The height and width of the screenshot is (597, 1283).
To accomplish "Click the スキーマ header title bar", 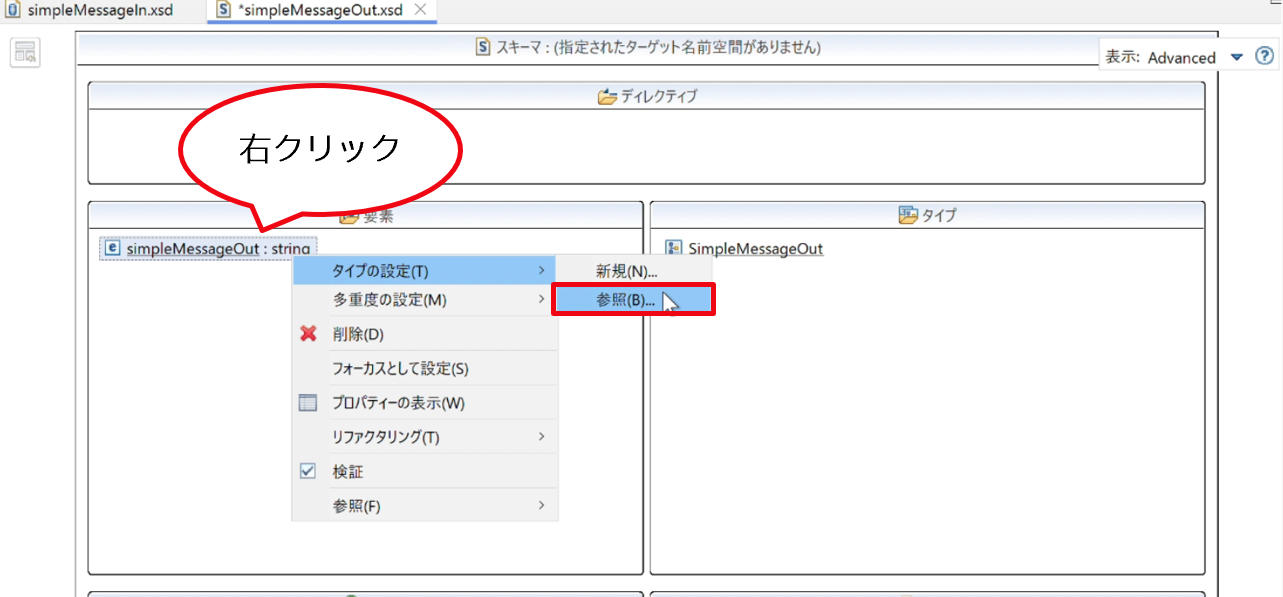I will pyautogui.click(x=645, y=47).
